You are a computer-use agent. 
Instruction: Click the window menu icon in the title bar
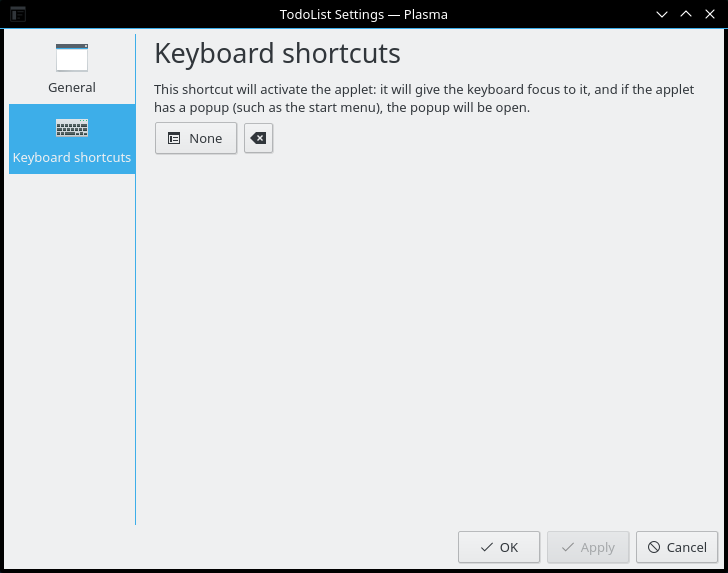[18, 14]
